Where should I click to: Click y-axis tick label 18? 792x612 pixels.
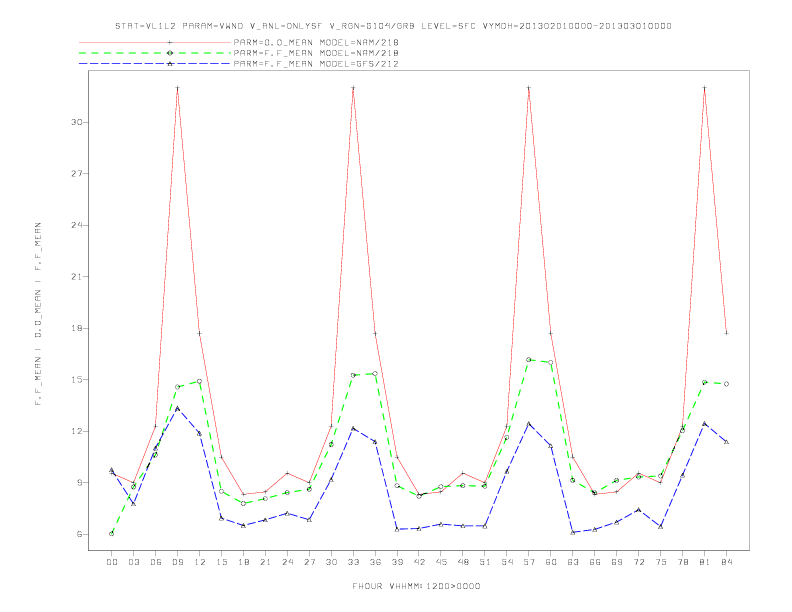[77, 328]
